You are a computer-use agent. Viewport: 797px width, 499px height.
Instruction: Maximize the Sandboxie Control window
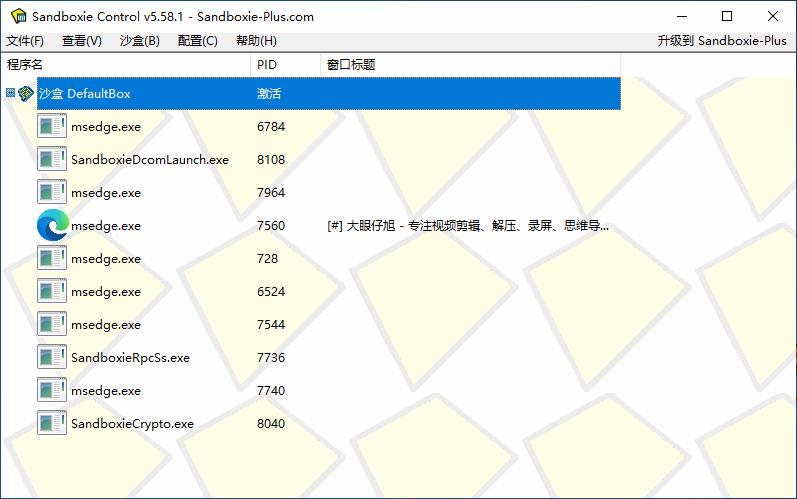coord(727,16)
